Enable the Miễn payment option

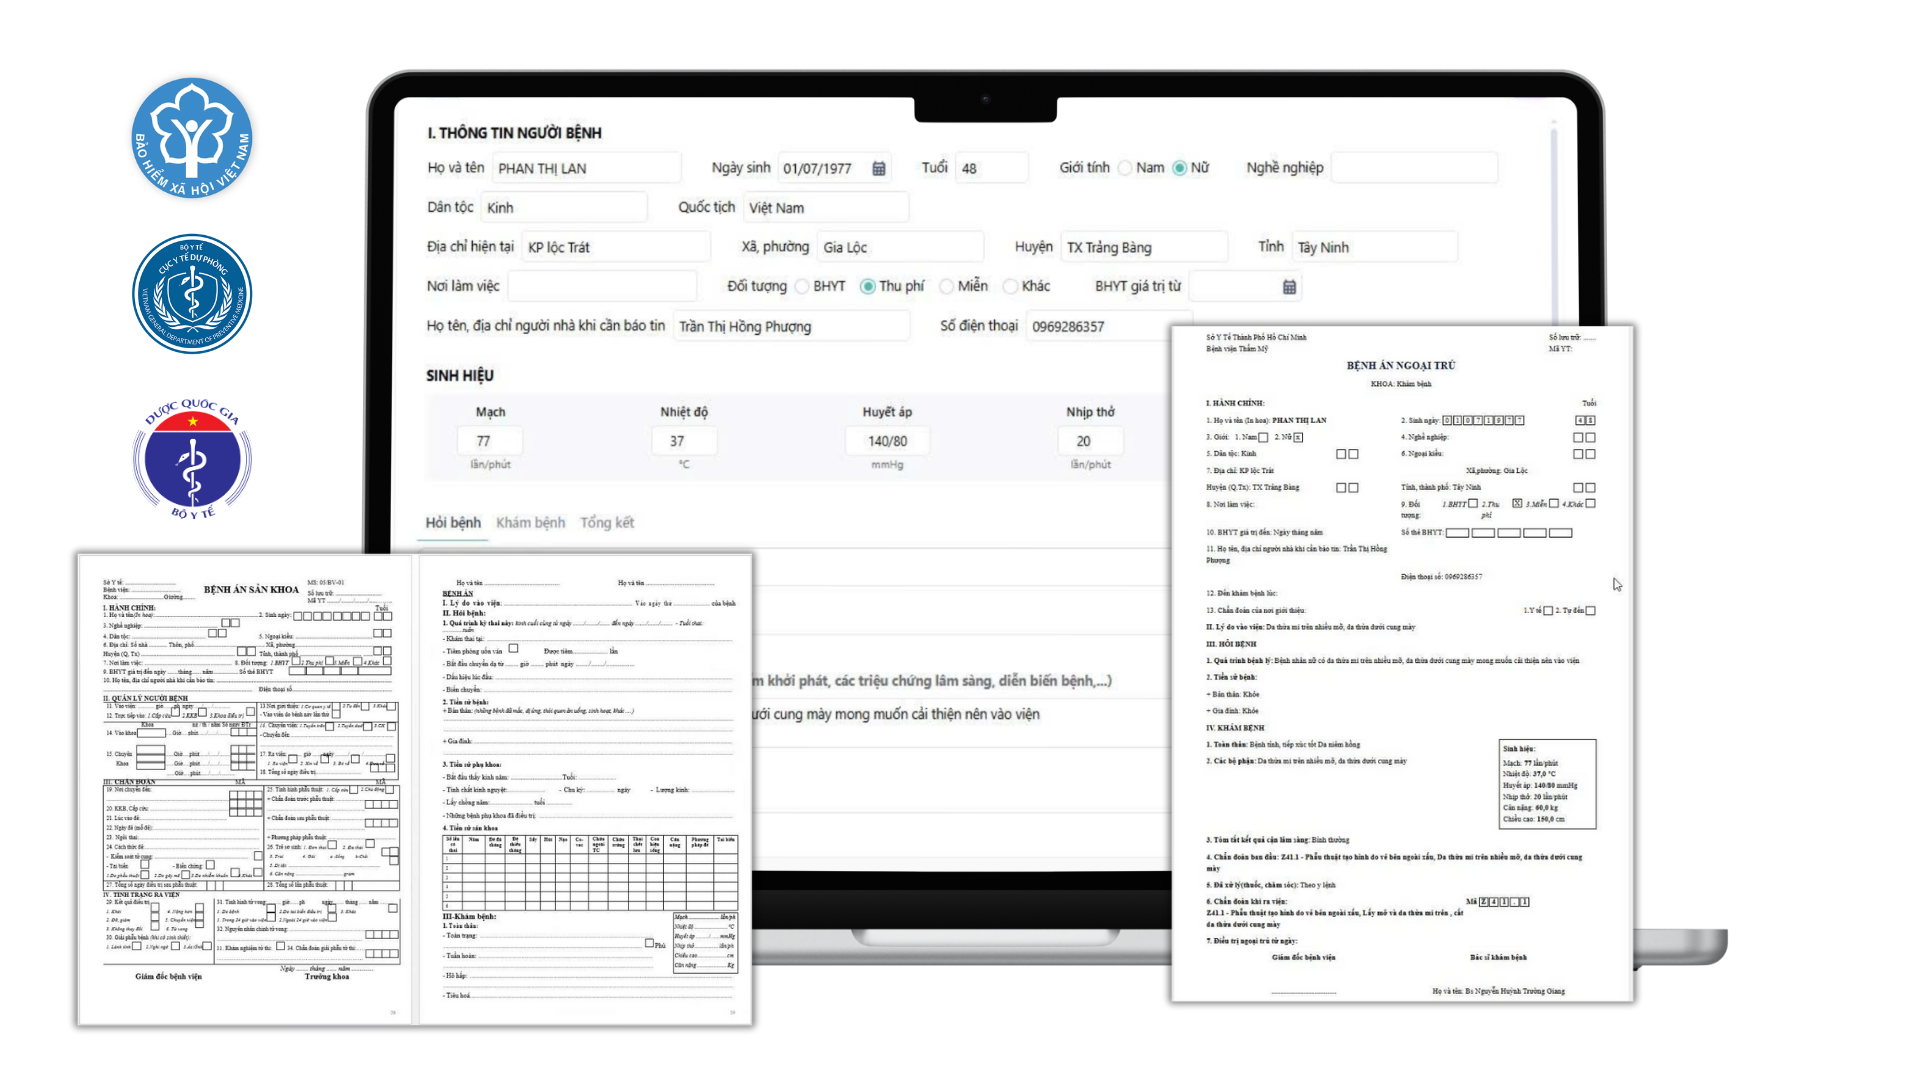[946, 286]
